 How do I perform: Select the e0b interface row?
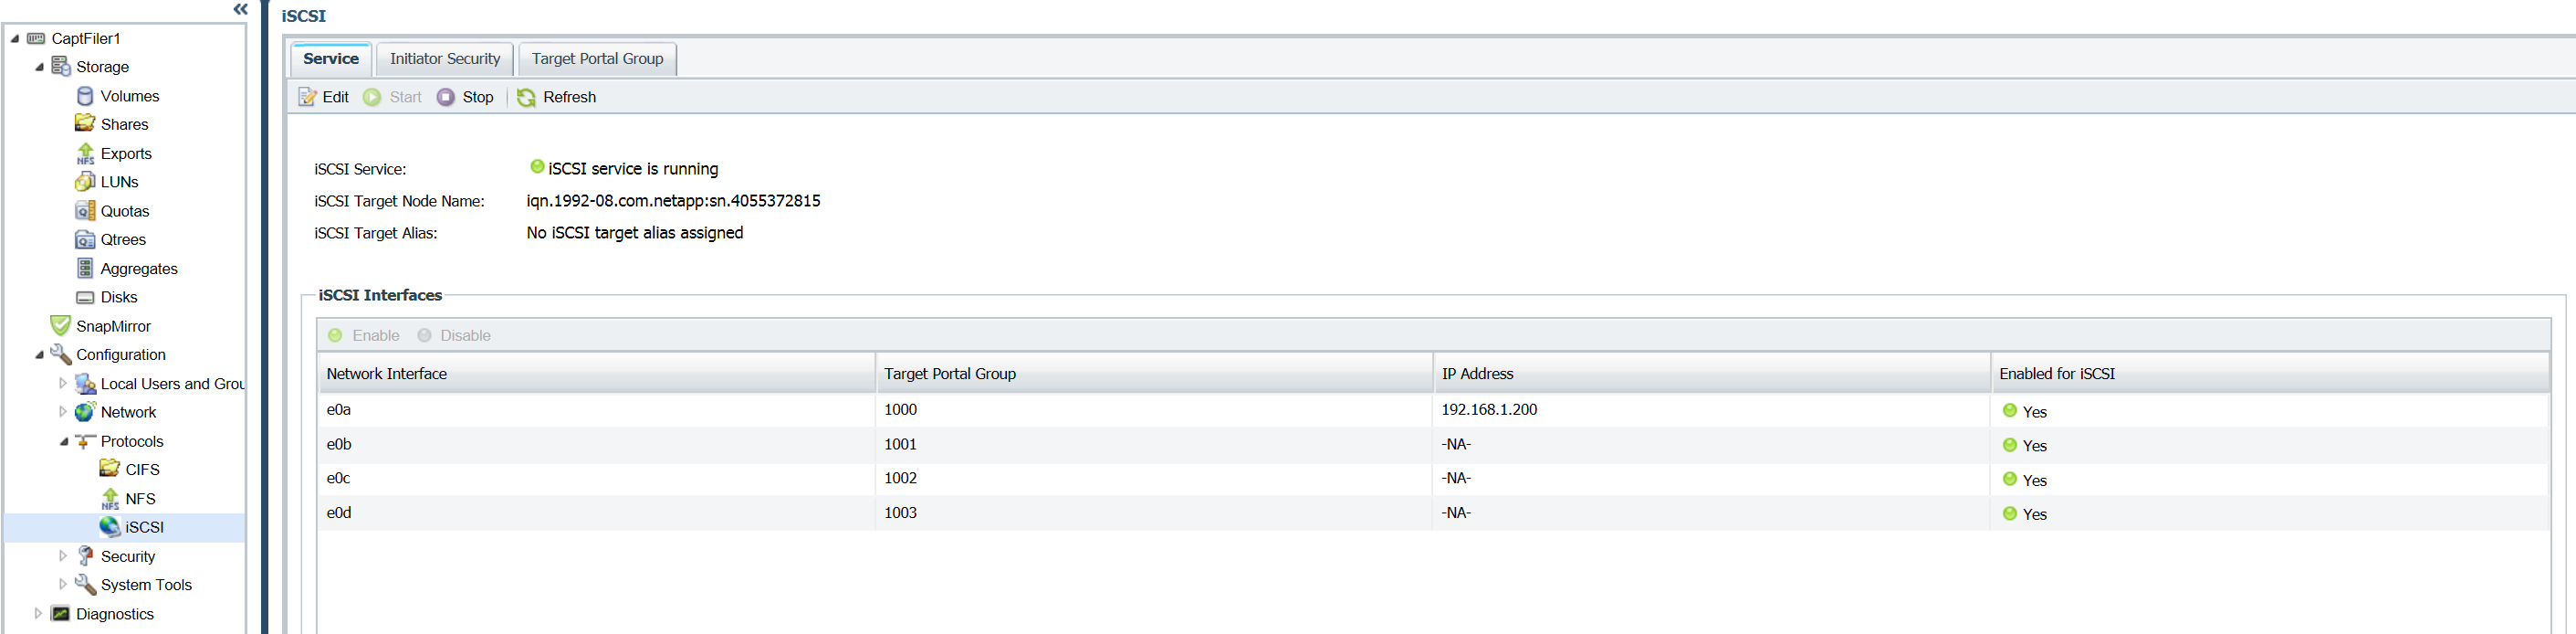(1433, 444)
